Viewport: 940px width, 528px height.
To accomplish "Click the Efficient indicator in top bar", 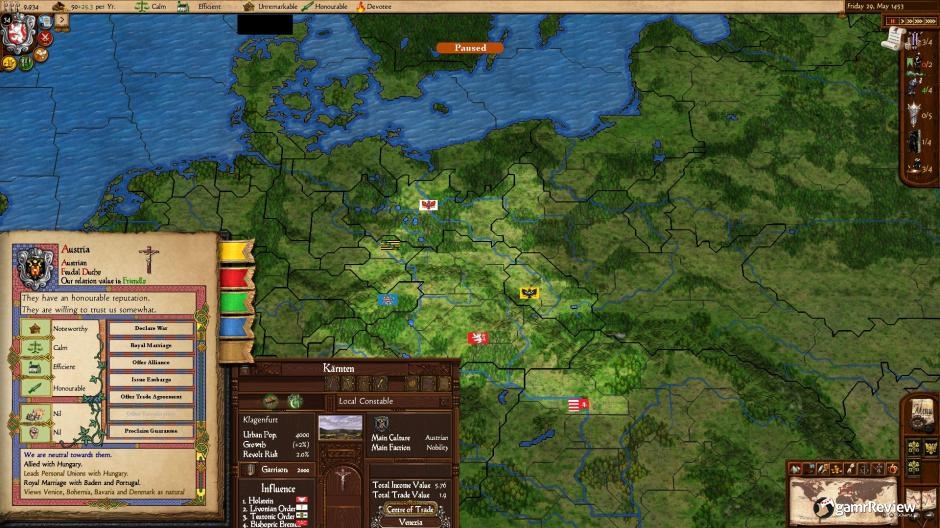I will (x=199, y=6).
